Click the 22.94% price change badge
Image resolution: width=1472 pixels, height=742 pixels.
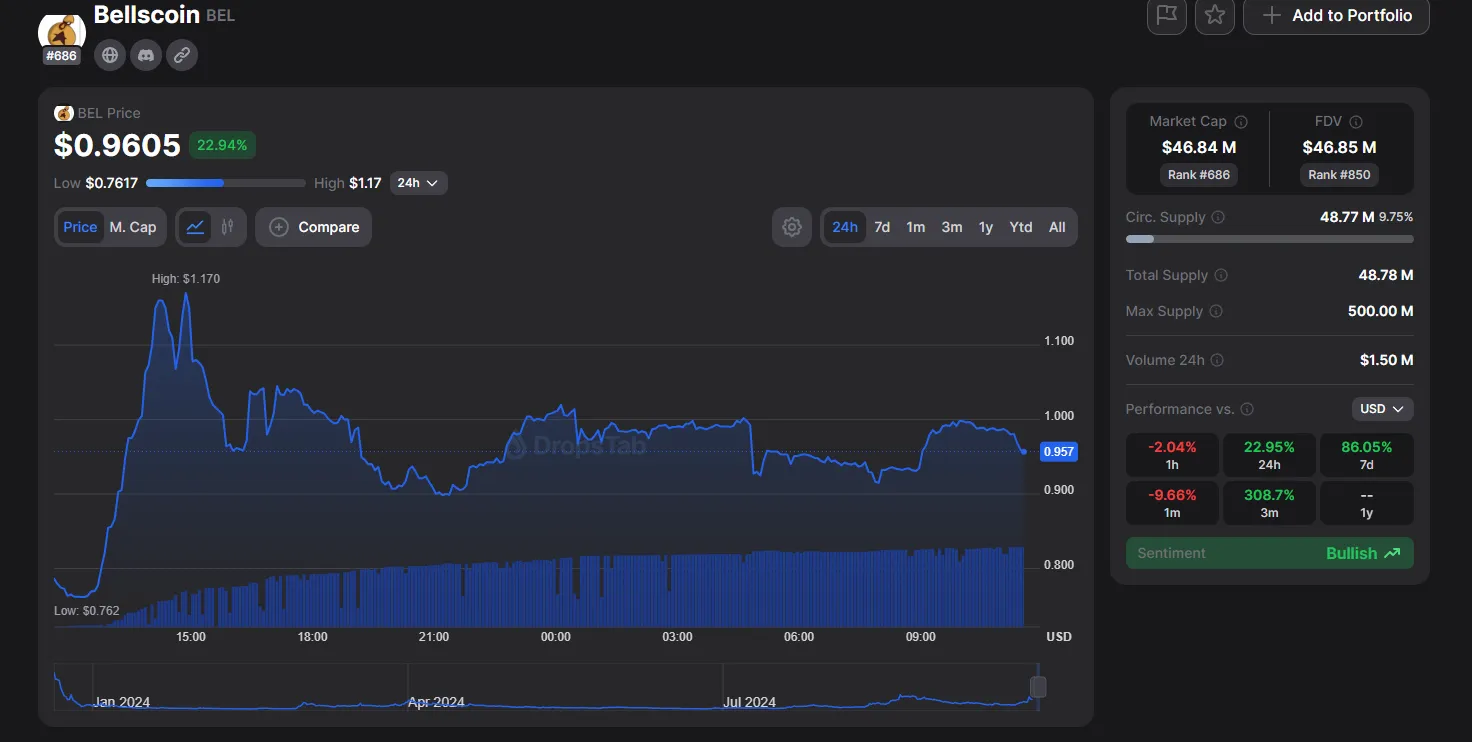pos(222,145)
